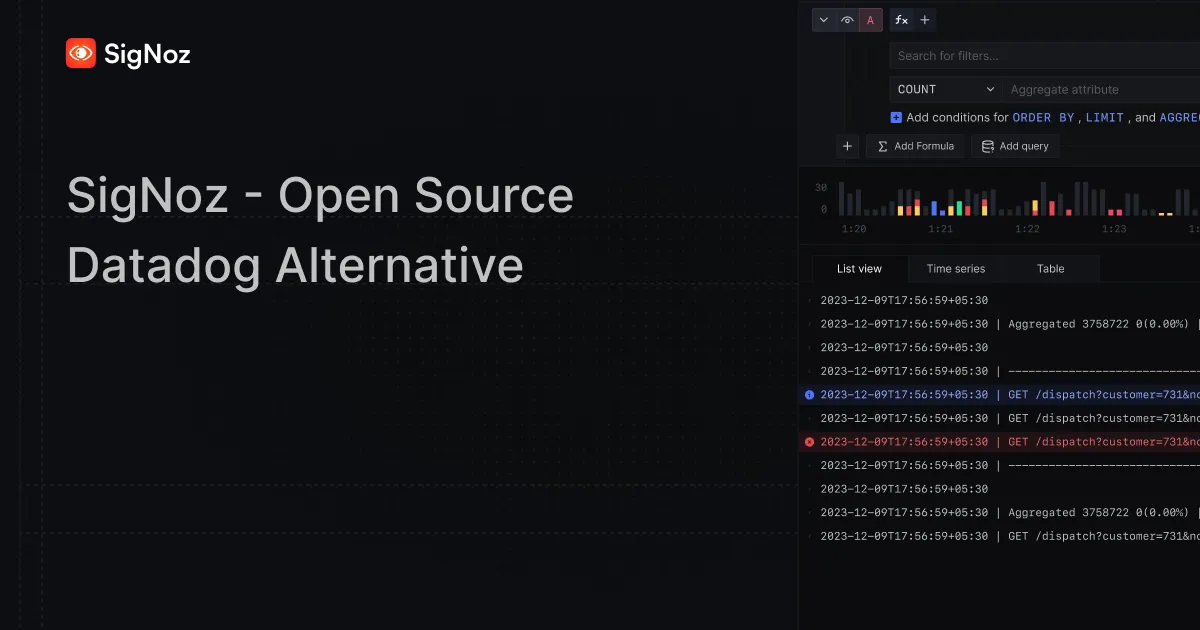Click the SigNoz logo icon
The image size is (1200, 630).
[80, 53]
